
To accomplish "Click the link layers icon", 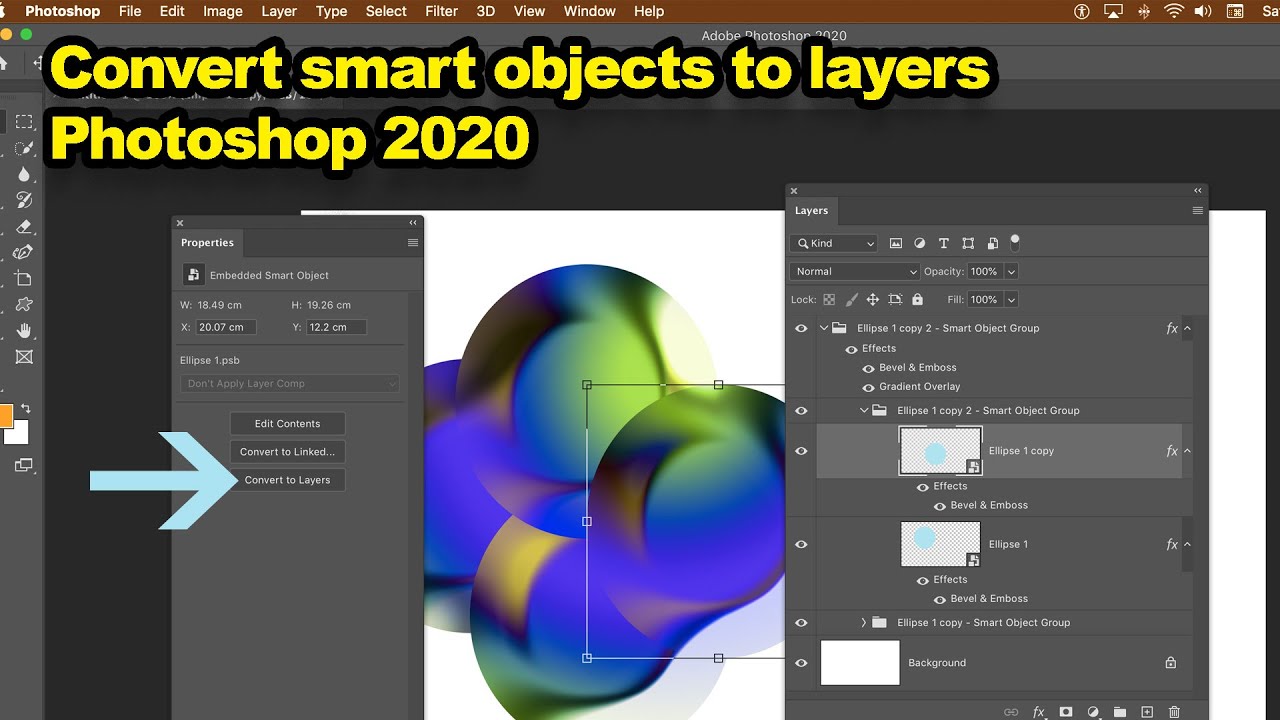I will pos(1011,712).
